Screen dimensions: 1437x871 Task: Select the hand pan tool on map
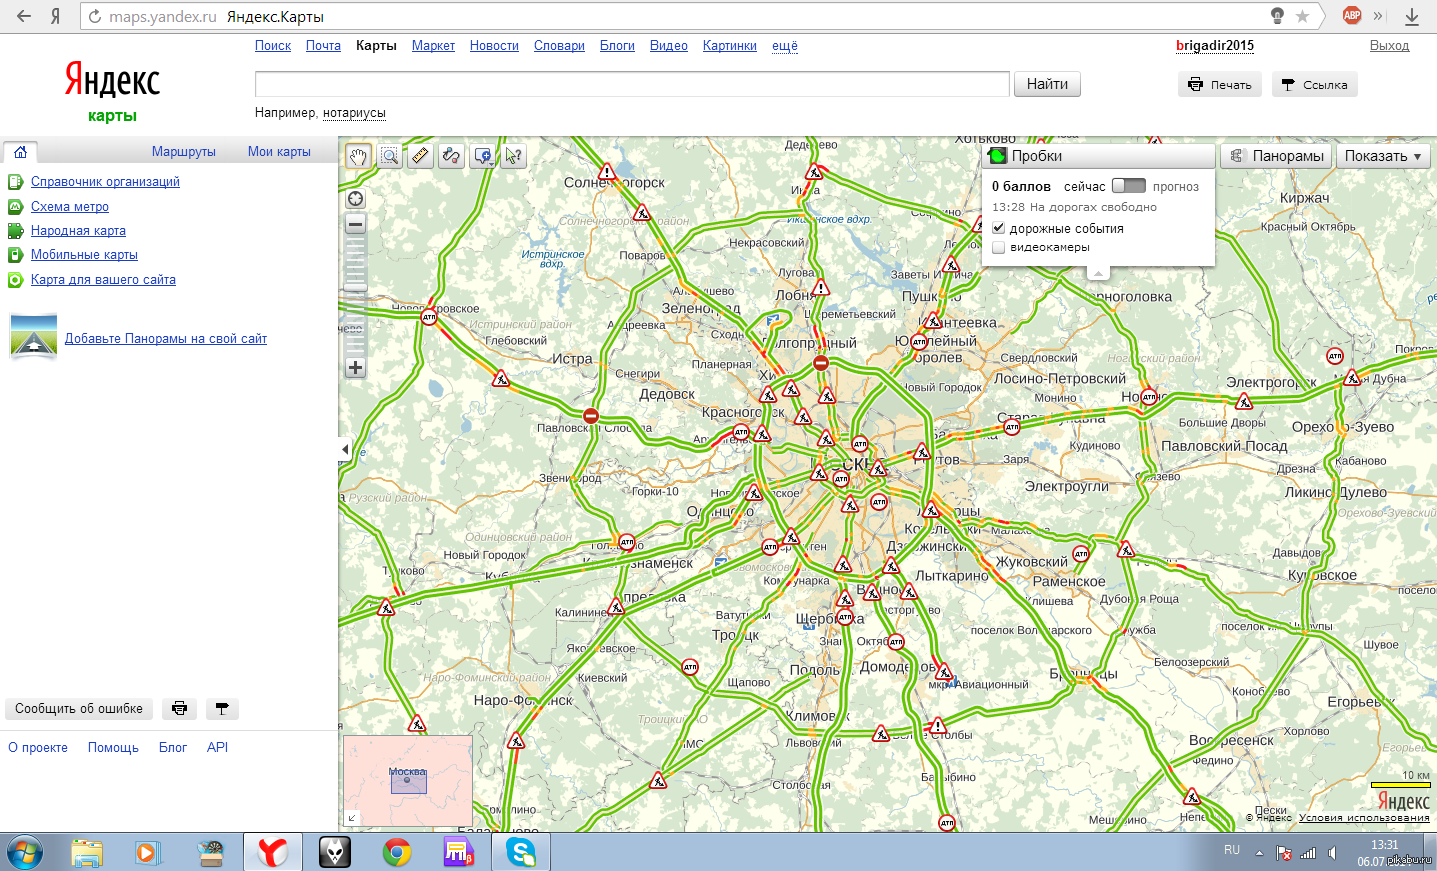coord(358,156)
